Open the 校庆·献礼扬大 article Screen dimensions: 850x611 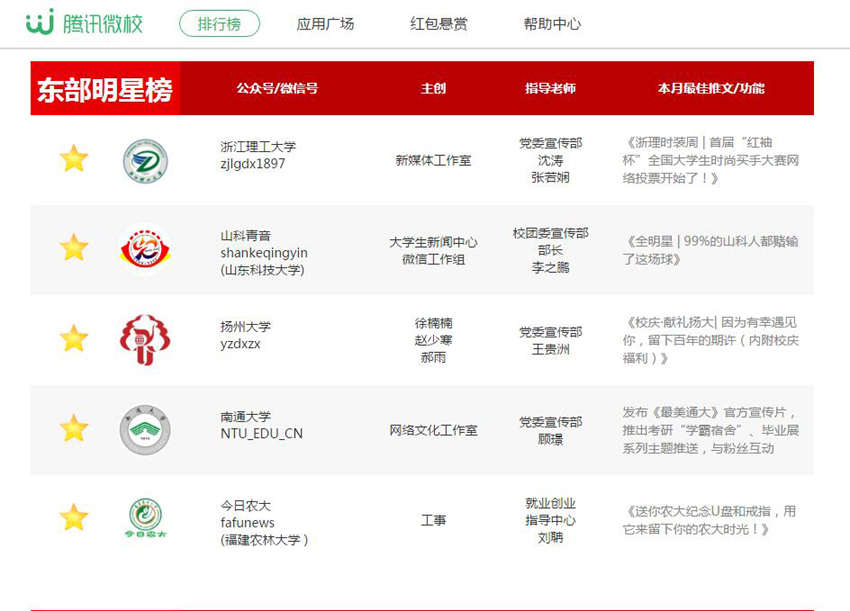[x=711, y=340]
